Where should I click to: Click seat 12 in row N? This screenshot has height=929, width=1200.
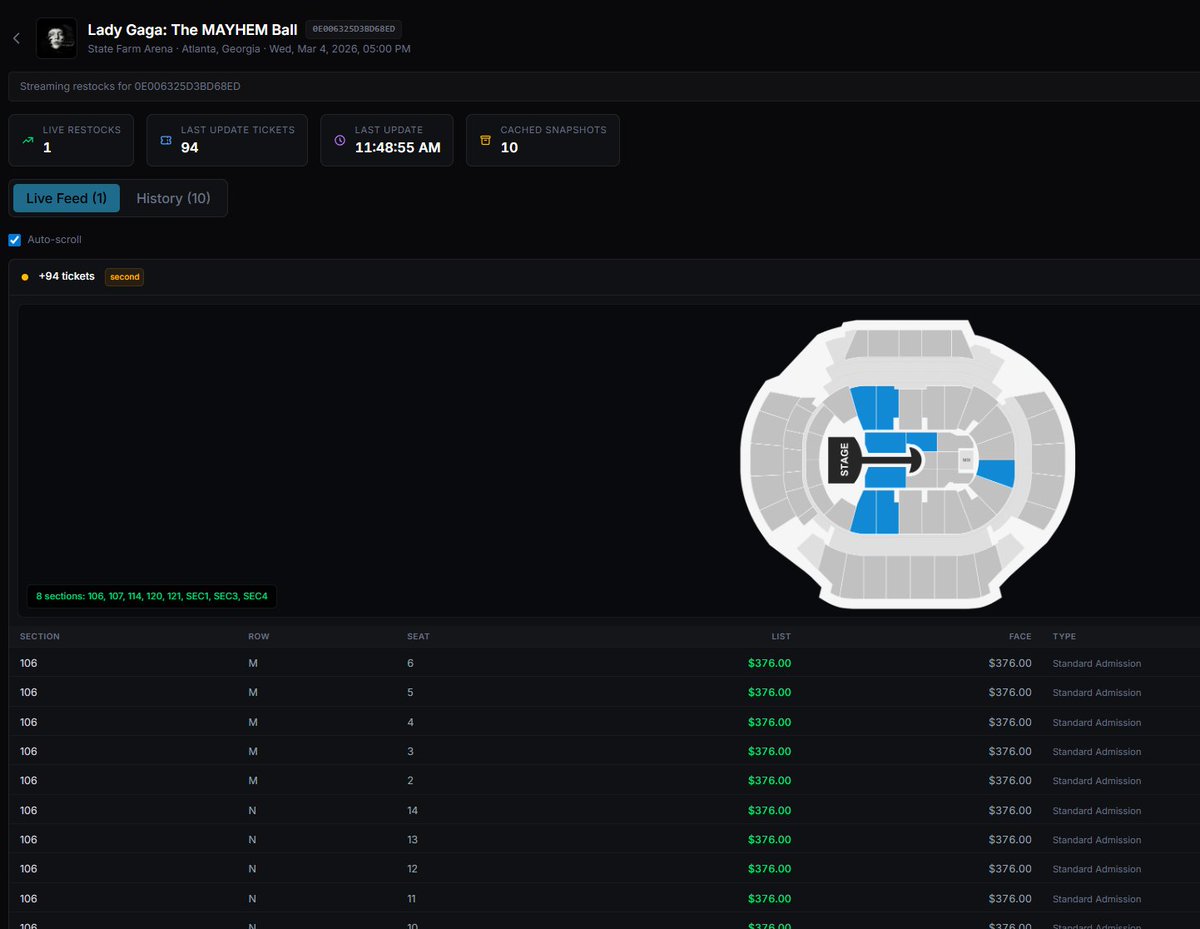tap(413, 869)
